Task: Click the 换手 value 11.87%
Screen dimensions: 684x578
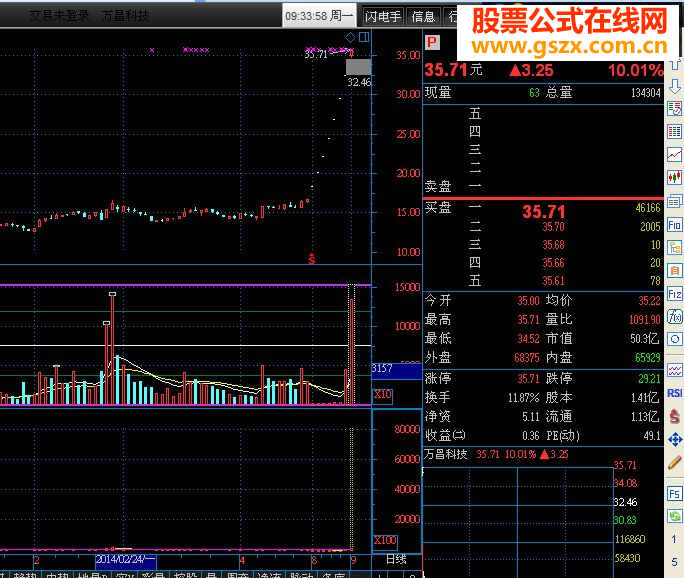Action: click(523, 398)
